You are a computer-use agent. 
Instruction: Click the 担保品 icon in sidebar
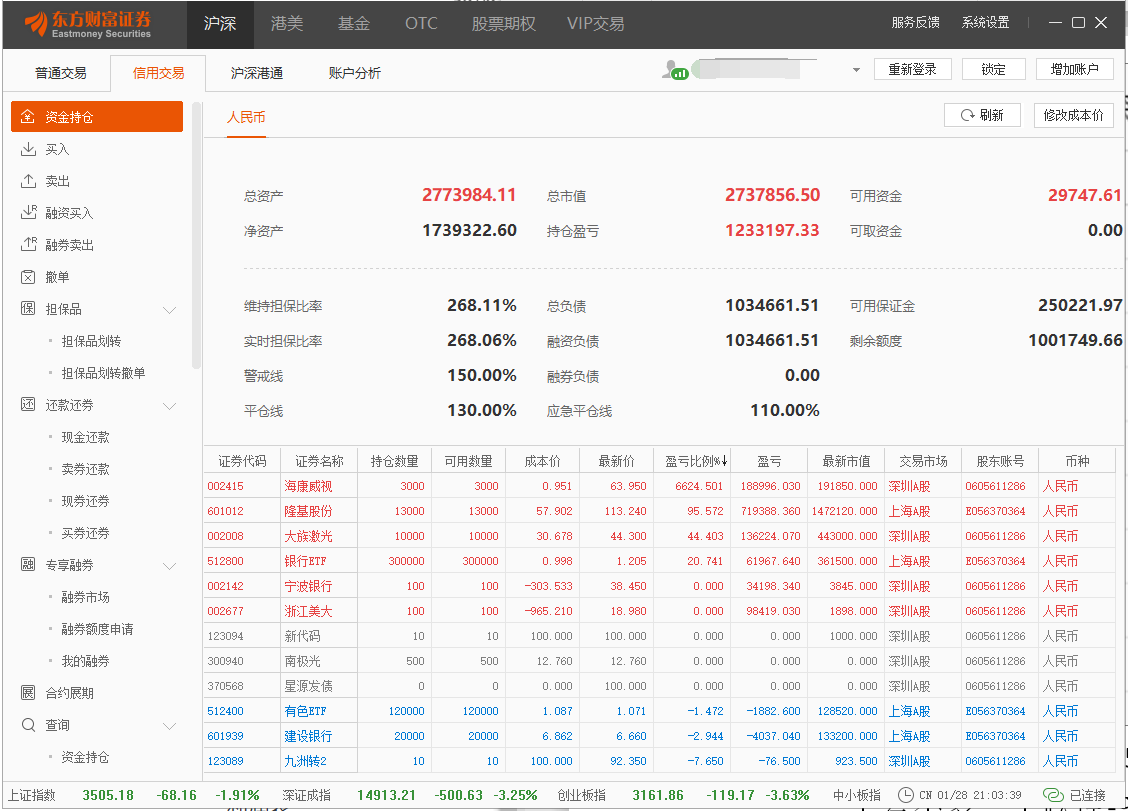[x=28, y=309]
